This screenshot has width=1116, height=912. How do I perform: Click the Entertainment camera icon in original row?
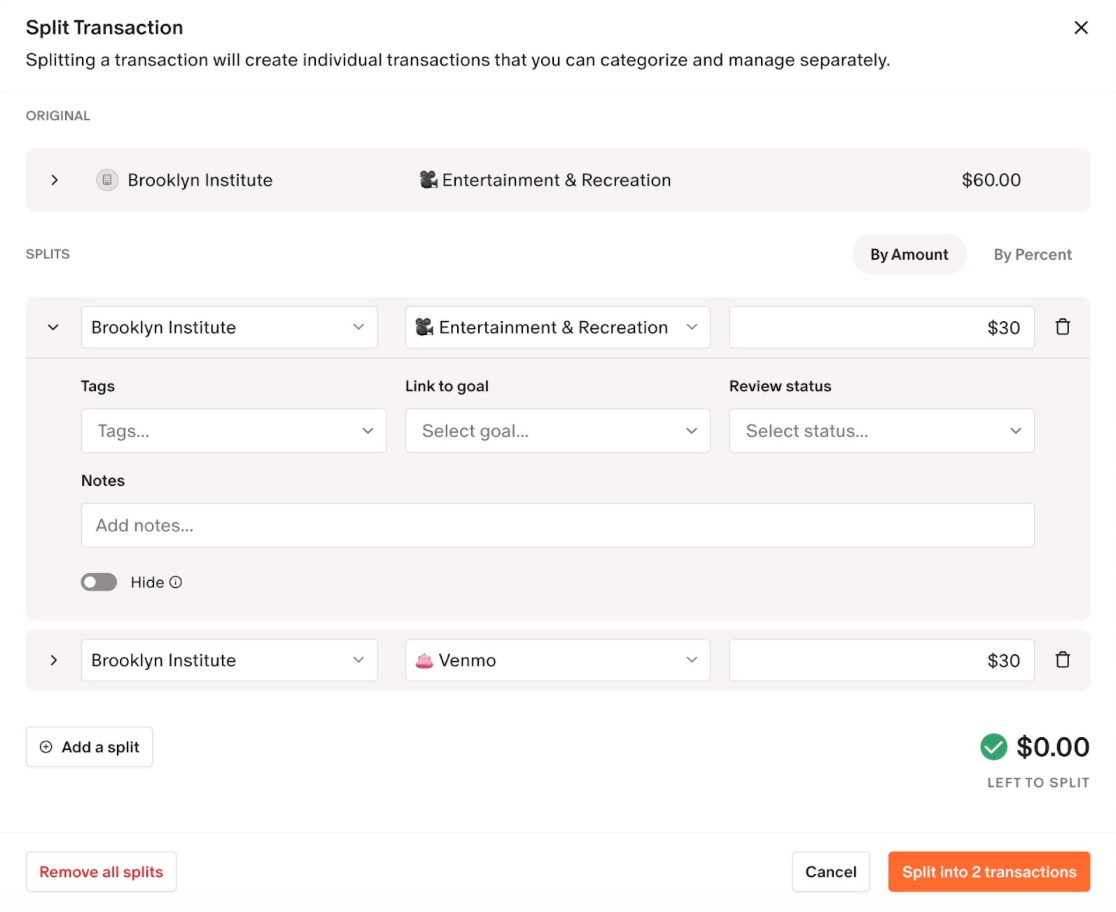coord(428,180)
